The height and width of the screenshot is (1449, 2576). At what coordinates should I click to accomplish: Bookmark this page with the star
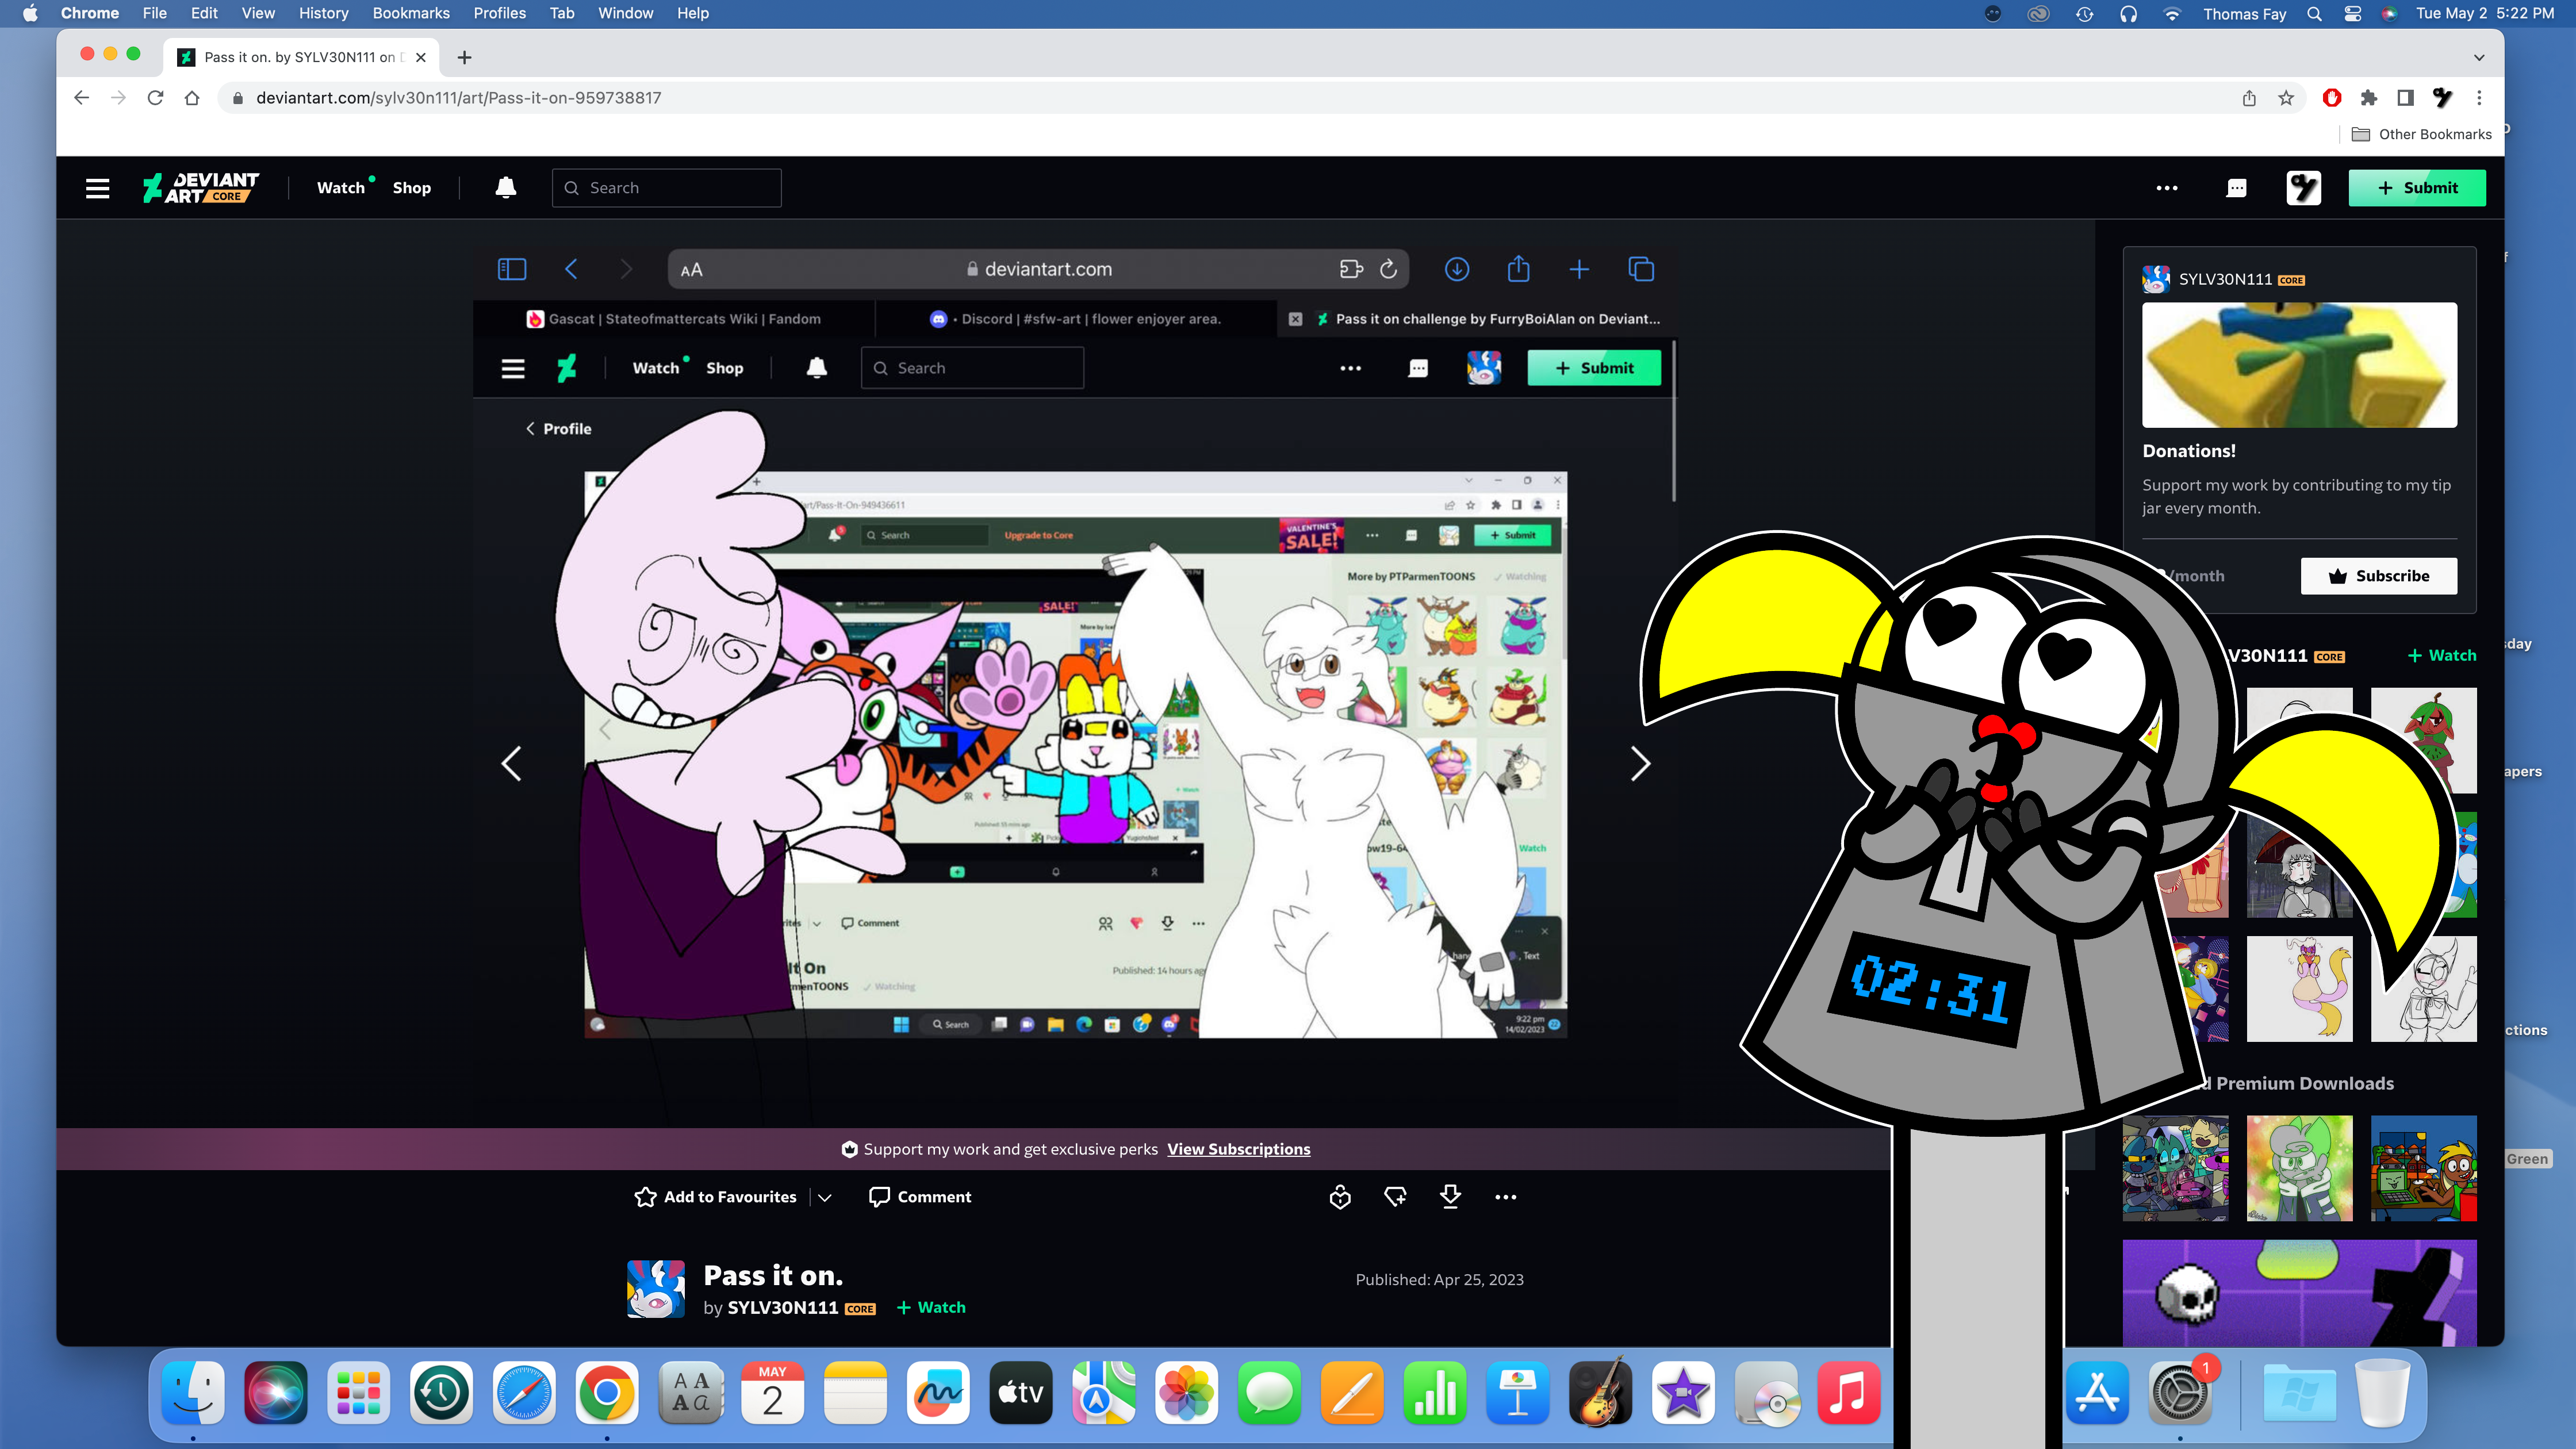click(2286, 98)
